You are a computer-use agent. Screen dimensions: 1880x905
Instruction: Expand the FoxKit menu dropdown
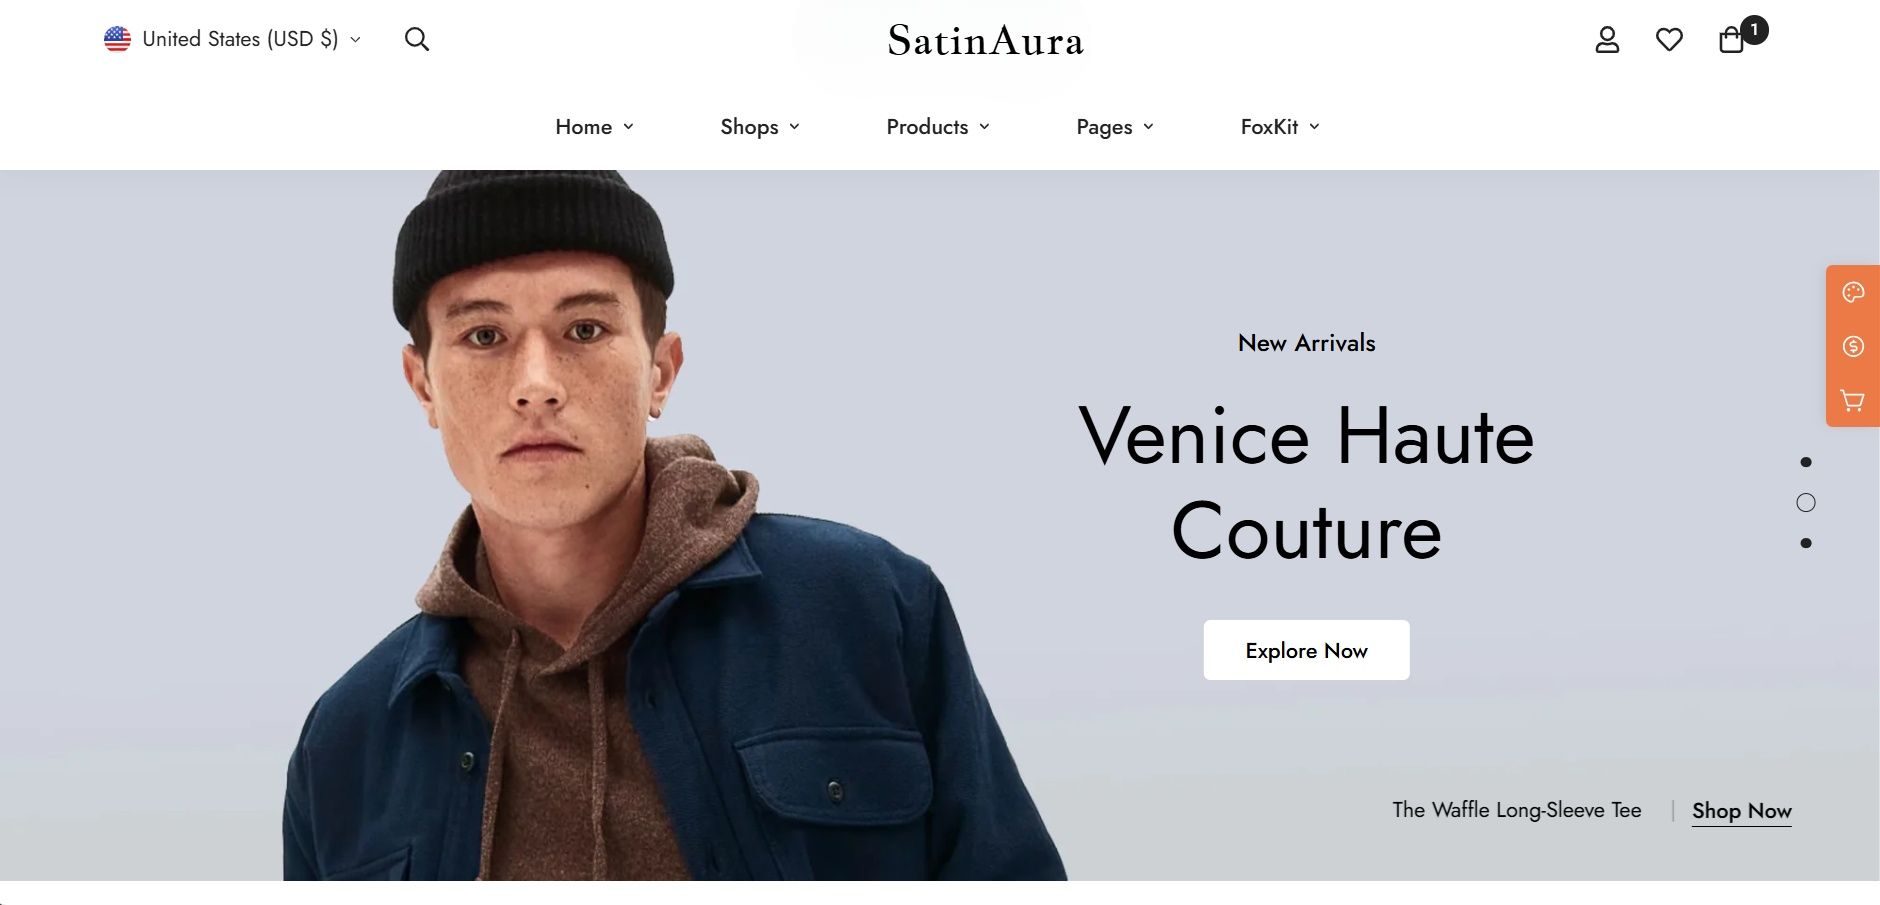tap(1280, 127)
